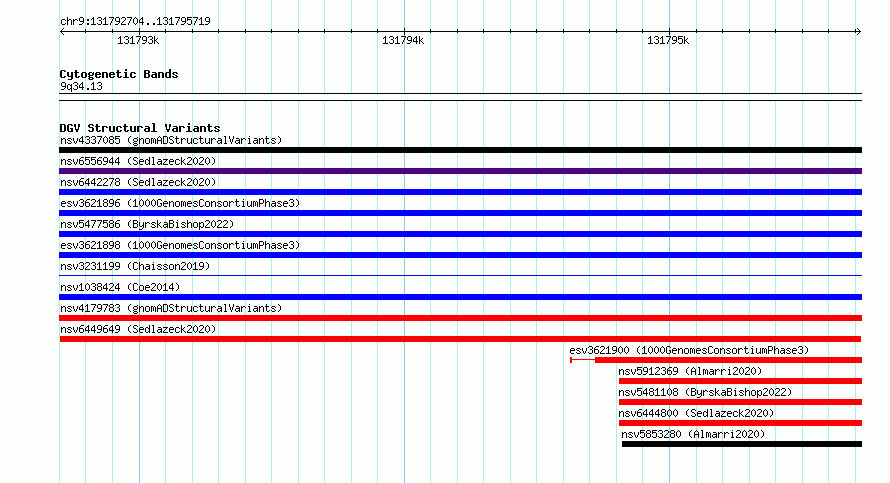Click the red bar of nsv6444800
The image size is (890, 483).
pyautogui.click(x=740, y=423)
